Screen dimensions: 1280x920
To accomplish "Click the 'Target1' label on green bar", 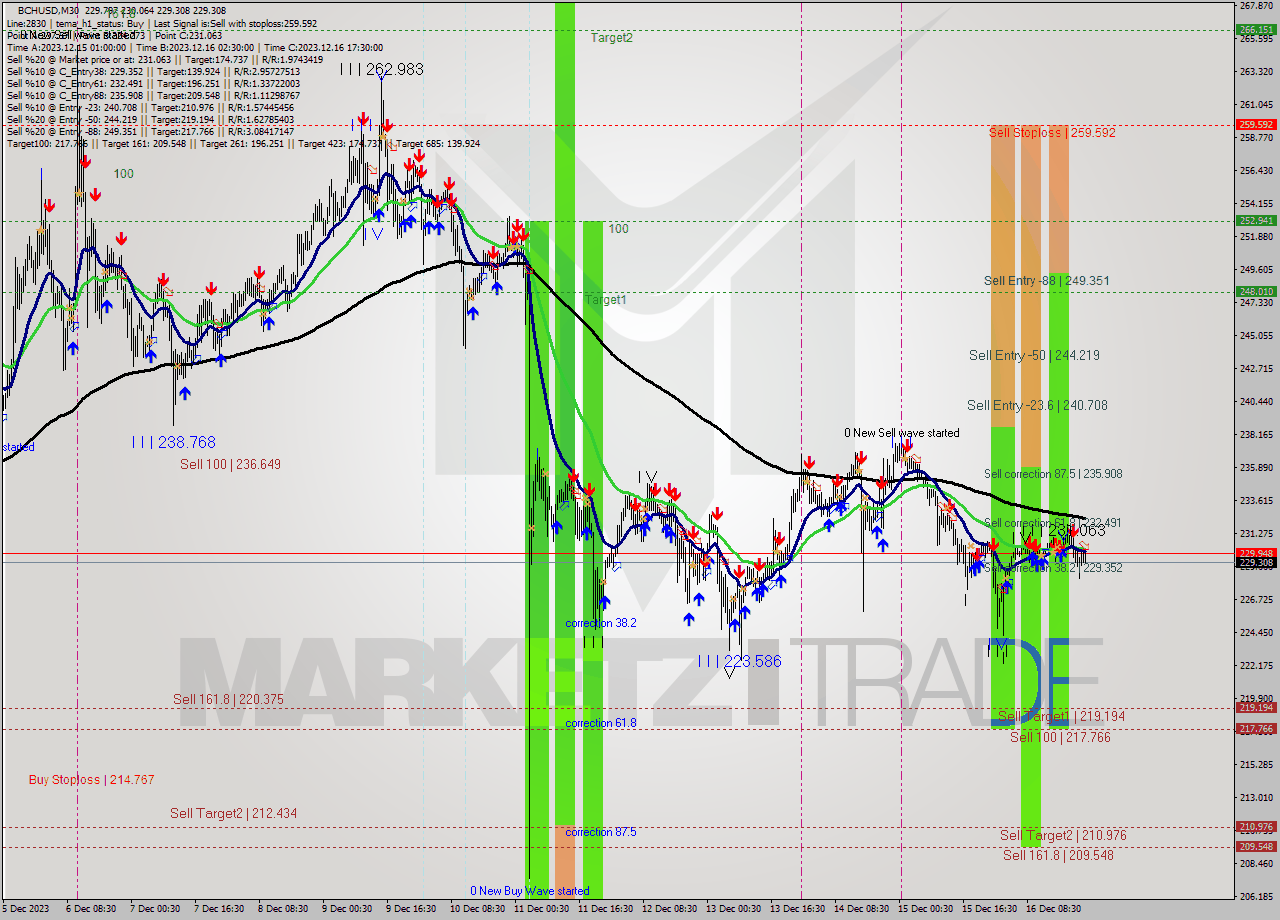I will coord(606,300).
